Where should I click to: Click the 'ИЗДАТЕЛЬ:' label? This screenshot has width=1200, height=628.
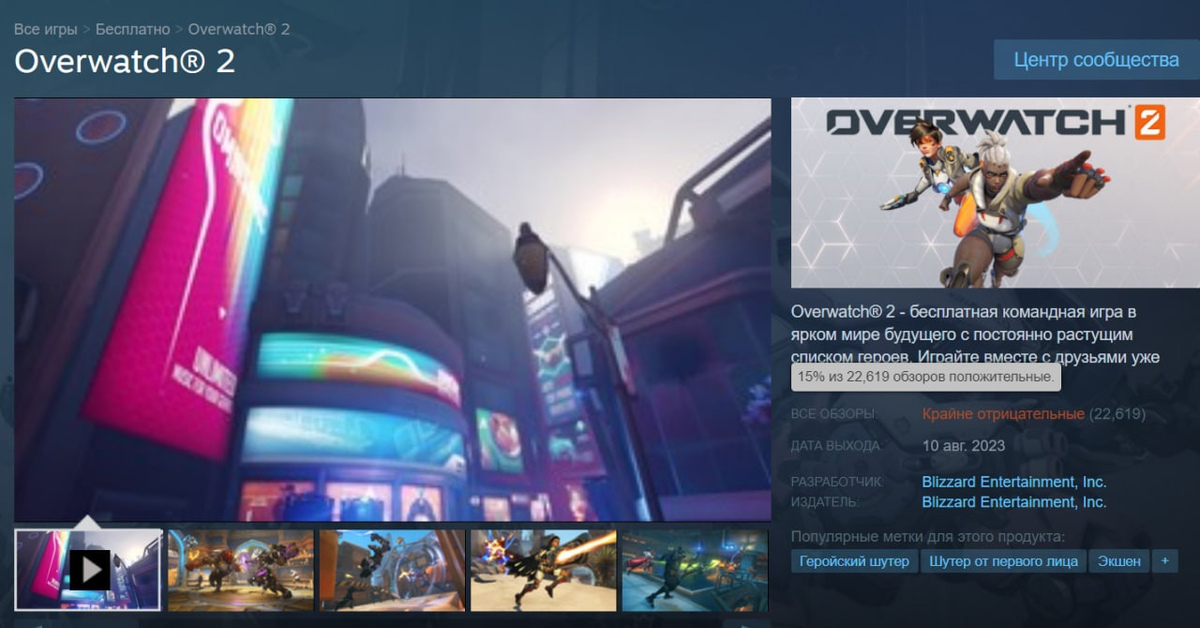tap(825, 502)
